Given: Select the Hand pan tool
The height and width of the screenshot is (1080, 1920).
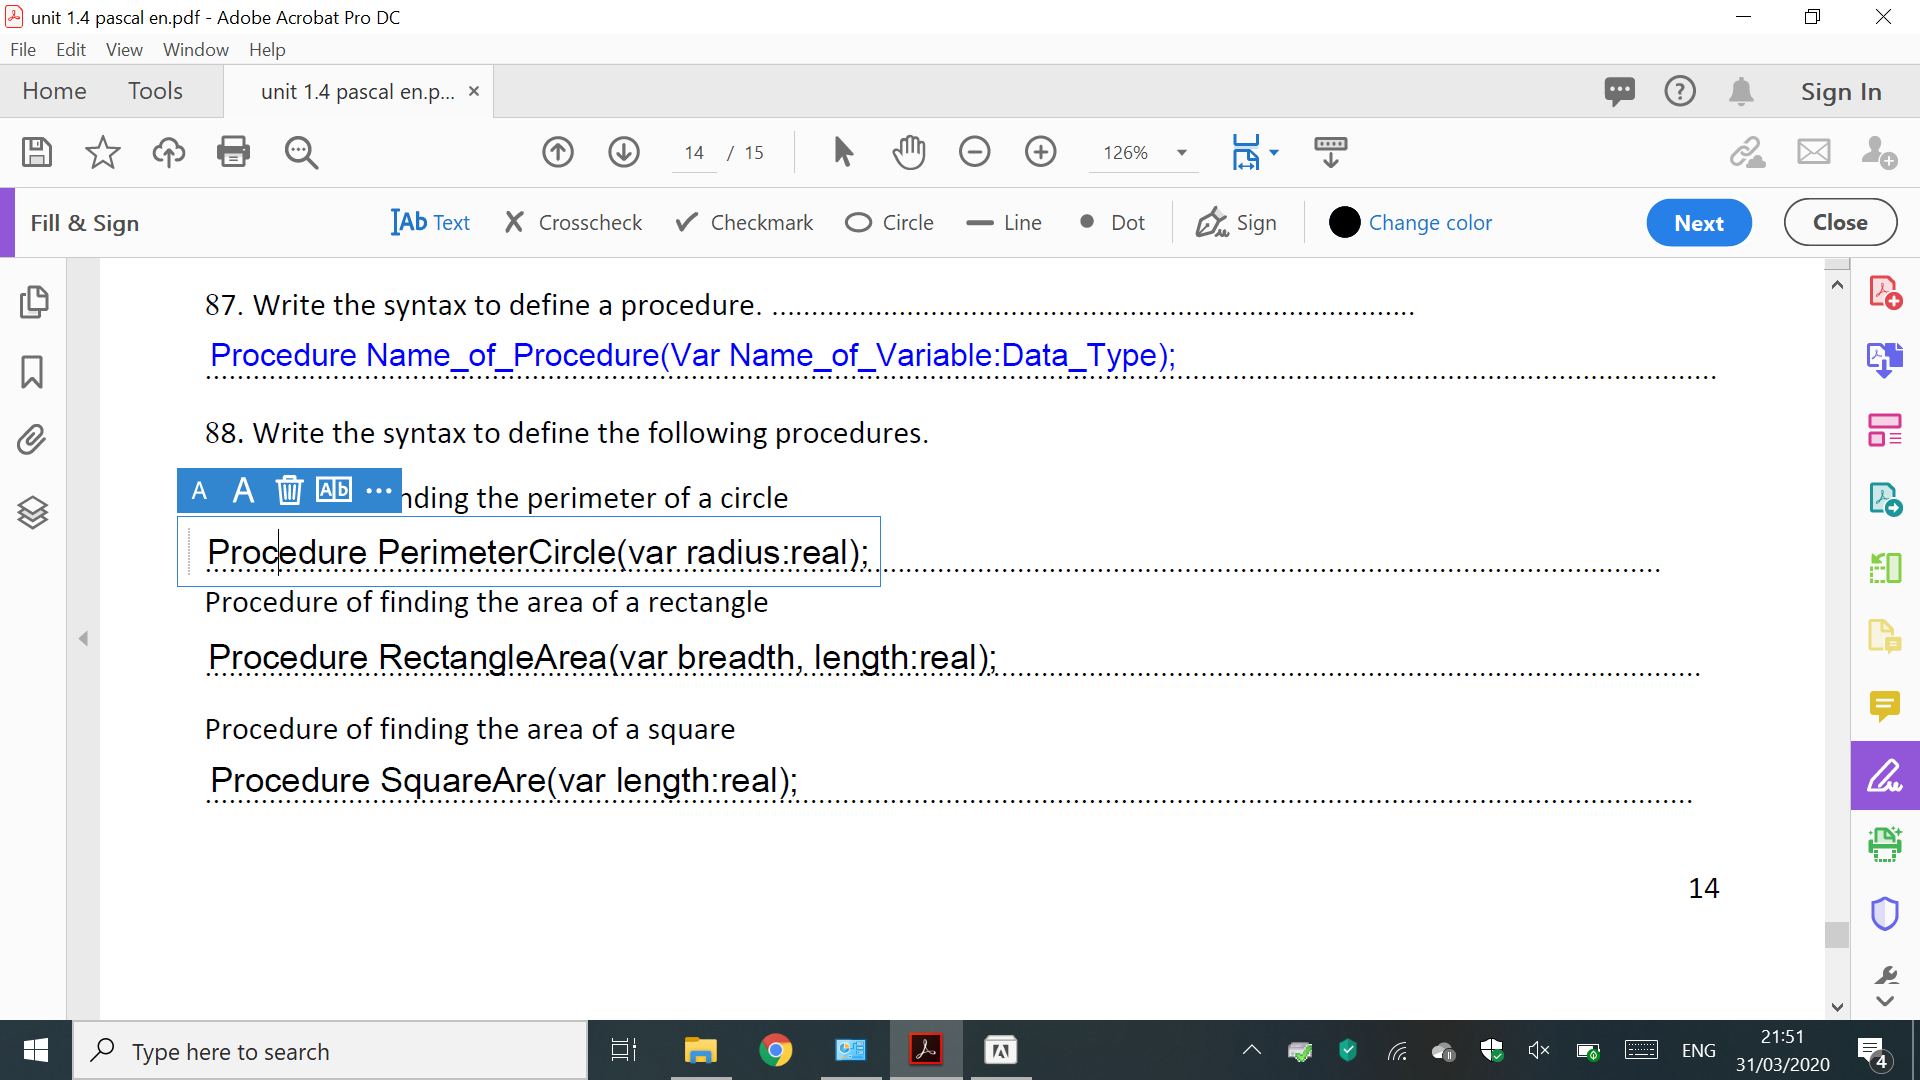Looking at the screenshot, I should click(x=908, y=152).
